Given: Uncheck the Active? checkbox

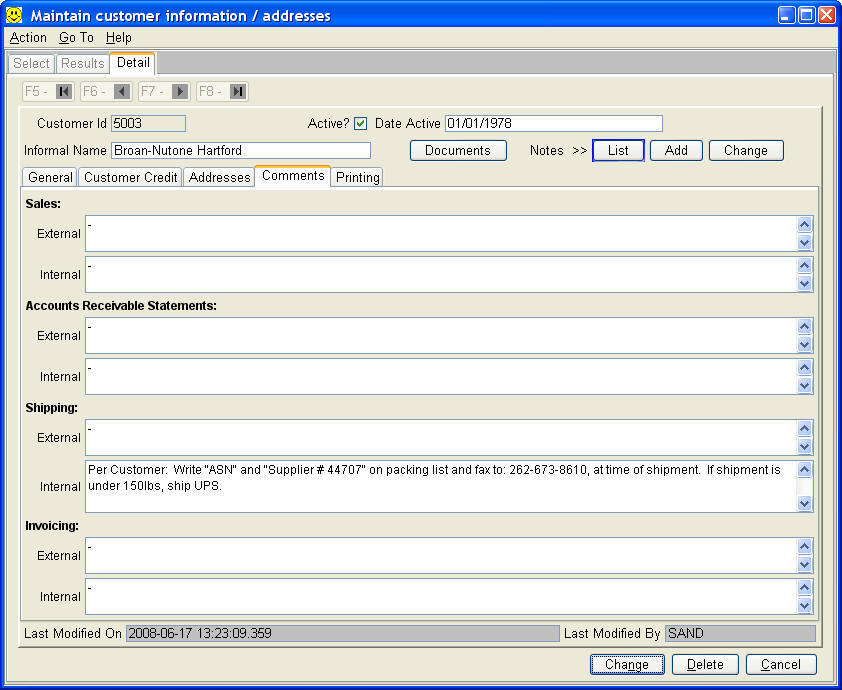Looking at the screenshot, I should click(360, 124).
